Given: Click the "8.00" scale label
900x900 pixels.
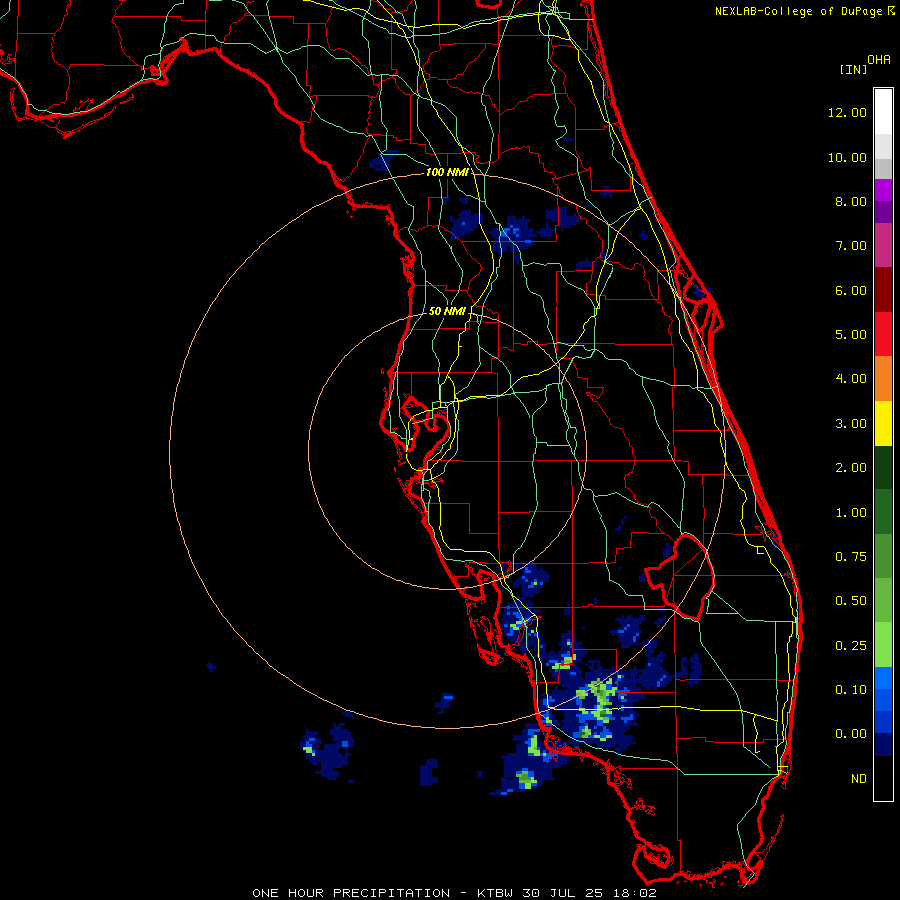Looking at the screenshot, I should (x=851, y=201).
